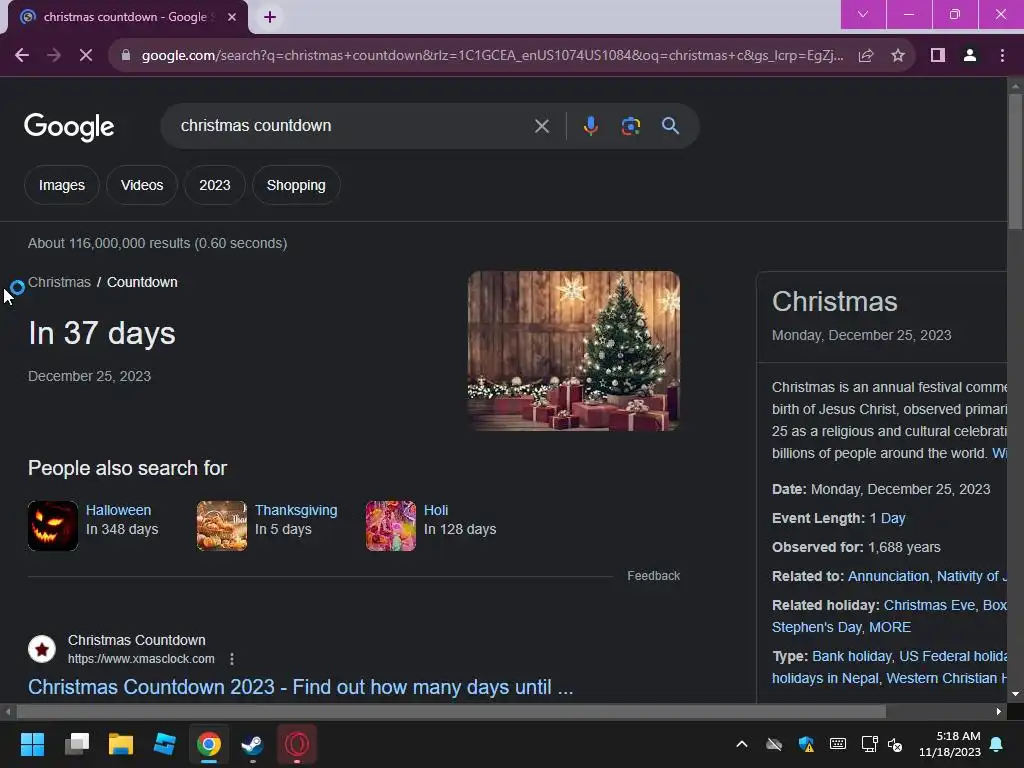Filter results by Shopping
This screenshot has width=1024, height=768.
click(x=296, y=185)
